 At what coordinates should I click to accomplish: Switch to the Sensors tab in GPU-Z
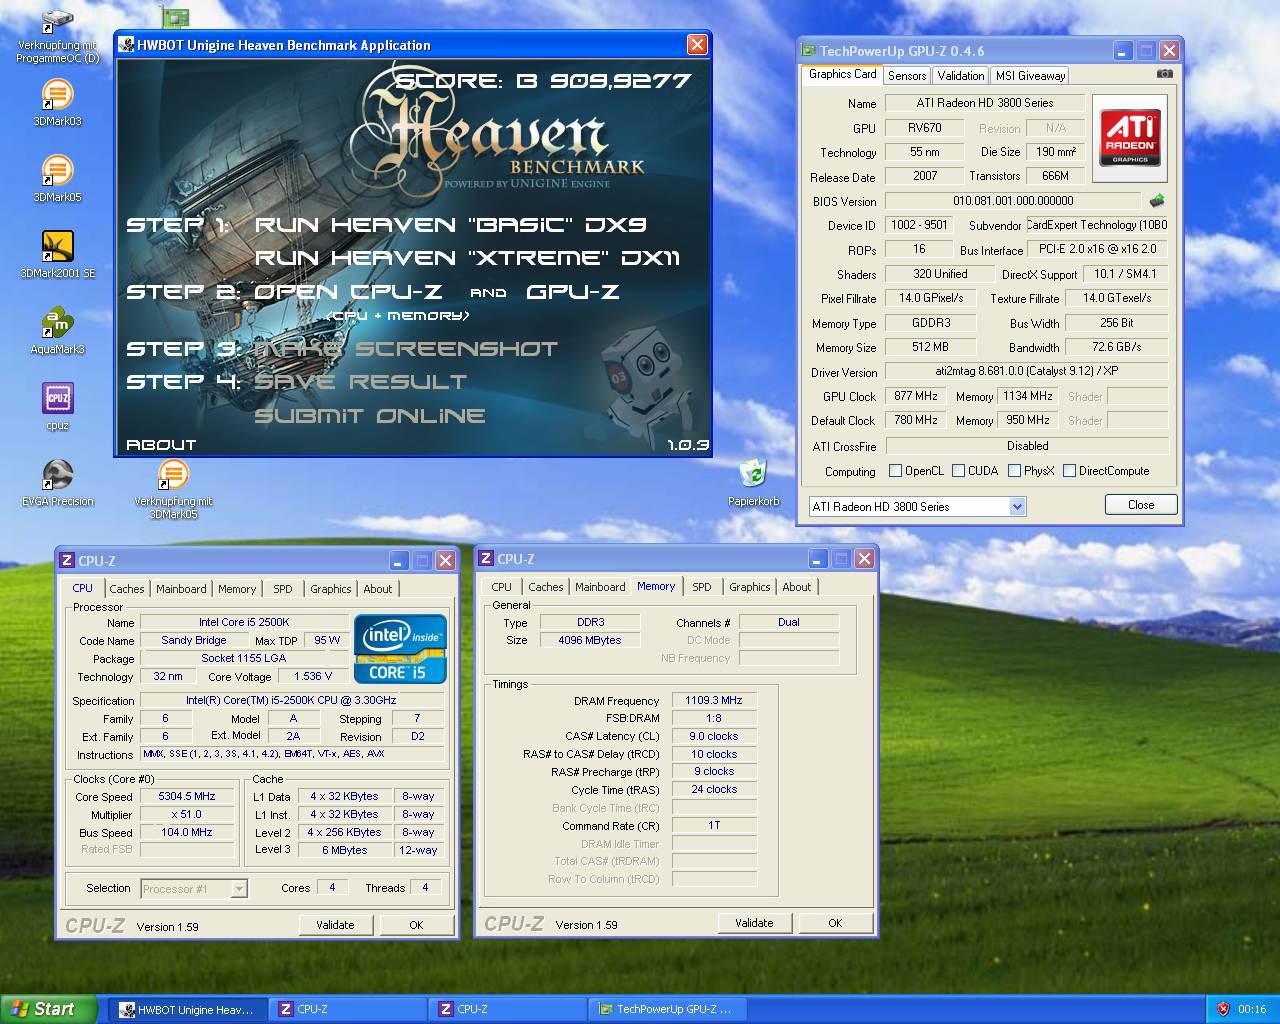[x=907, y=76]
